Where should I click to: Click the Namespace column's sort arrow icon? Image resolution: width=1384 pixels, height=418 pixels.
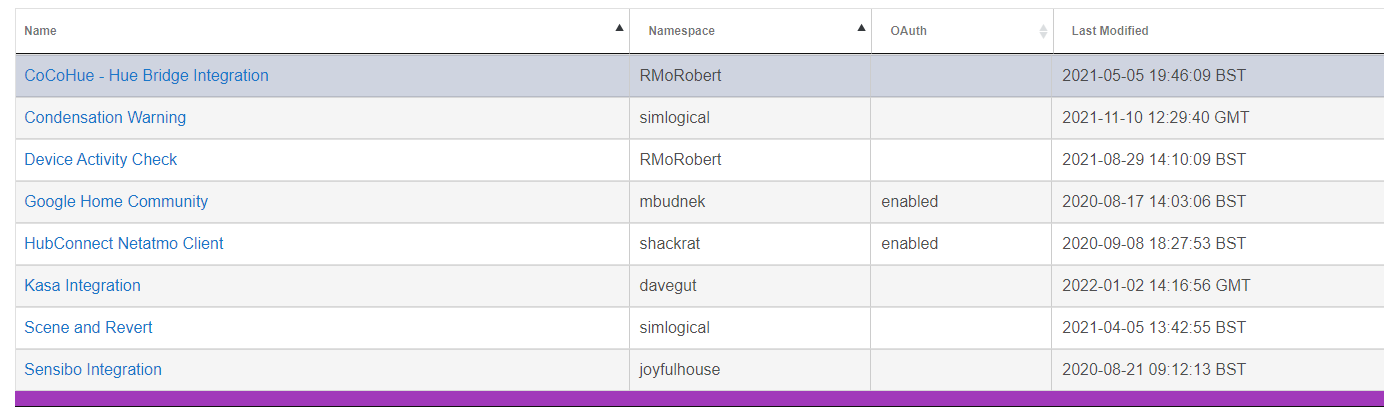861,28
